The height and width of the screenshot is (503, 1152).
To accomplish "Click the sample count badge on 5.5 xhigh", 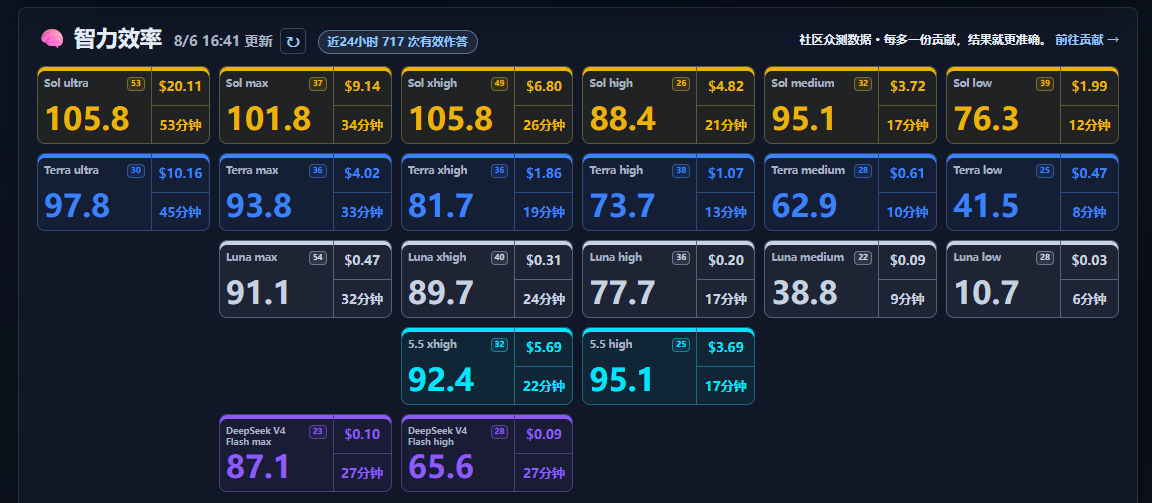I will point(500,345).
